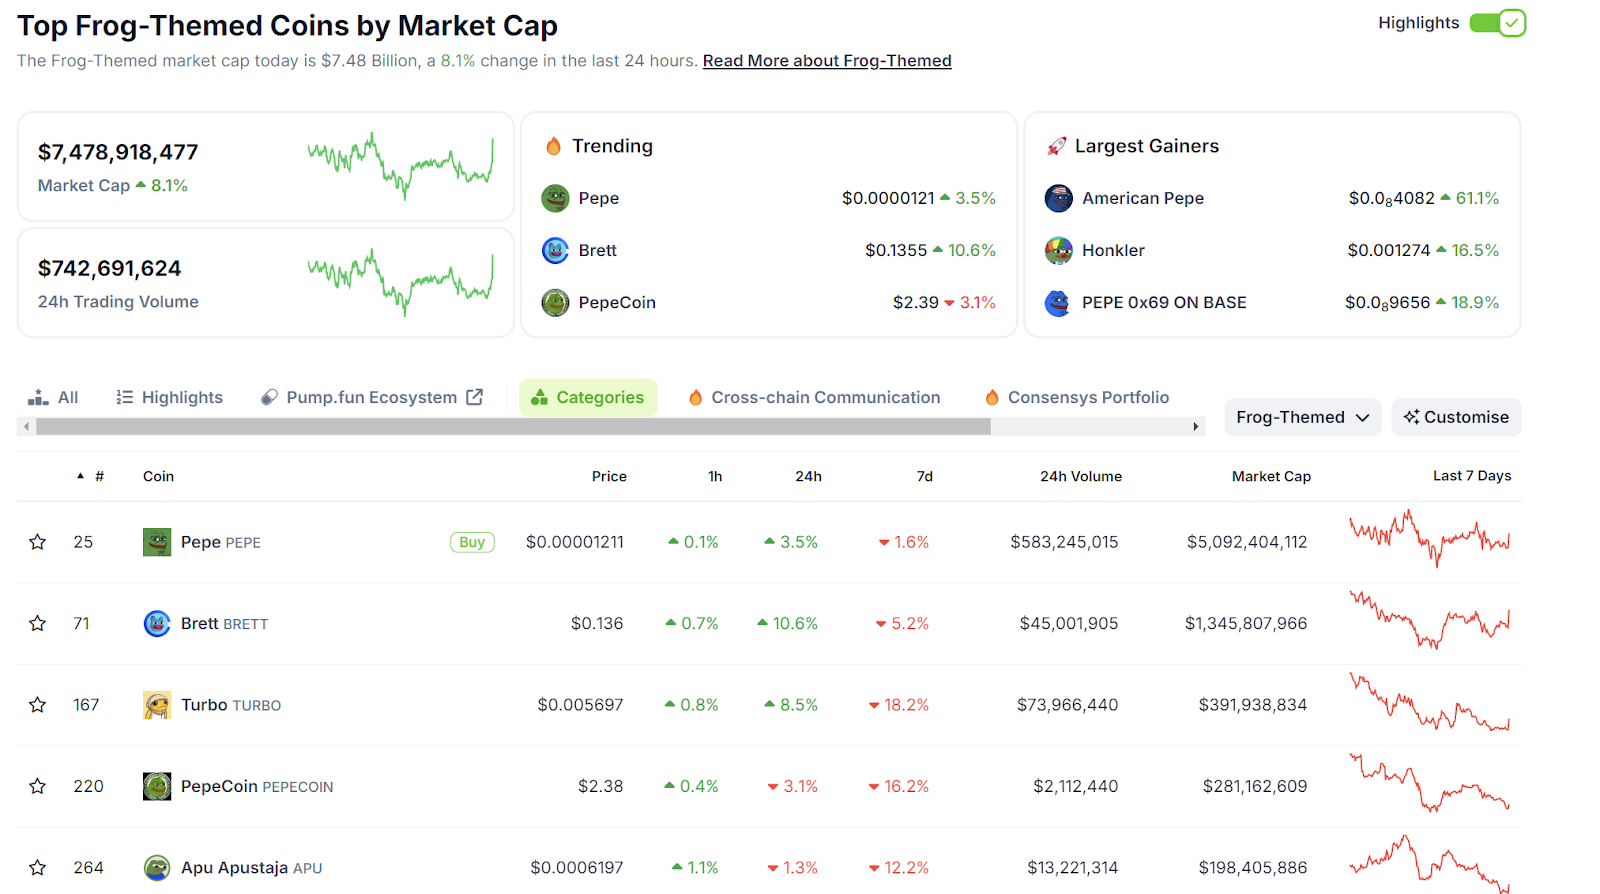
Task: Click the Buy button for Pepe
Action: coord(472,542)
